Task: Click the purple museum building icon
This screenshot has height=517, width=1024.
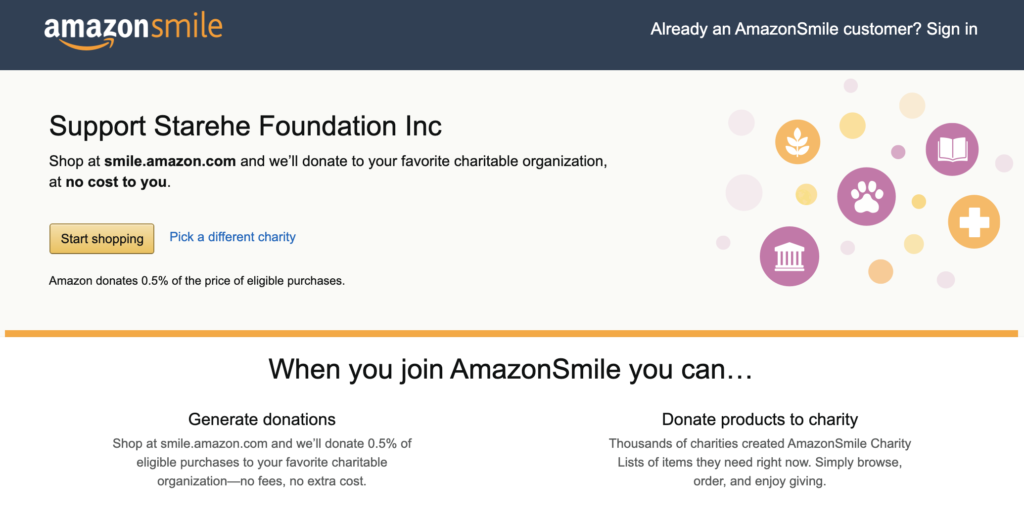Action: coord(789,255)
